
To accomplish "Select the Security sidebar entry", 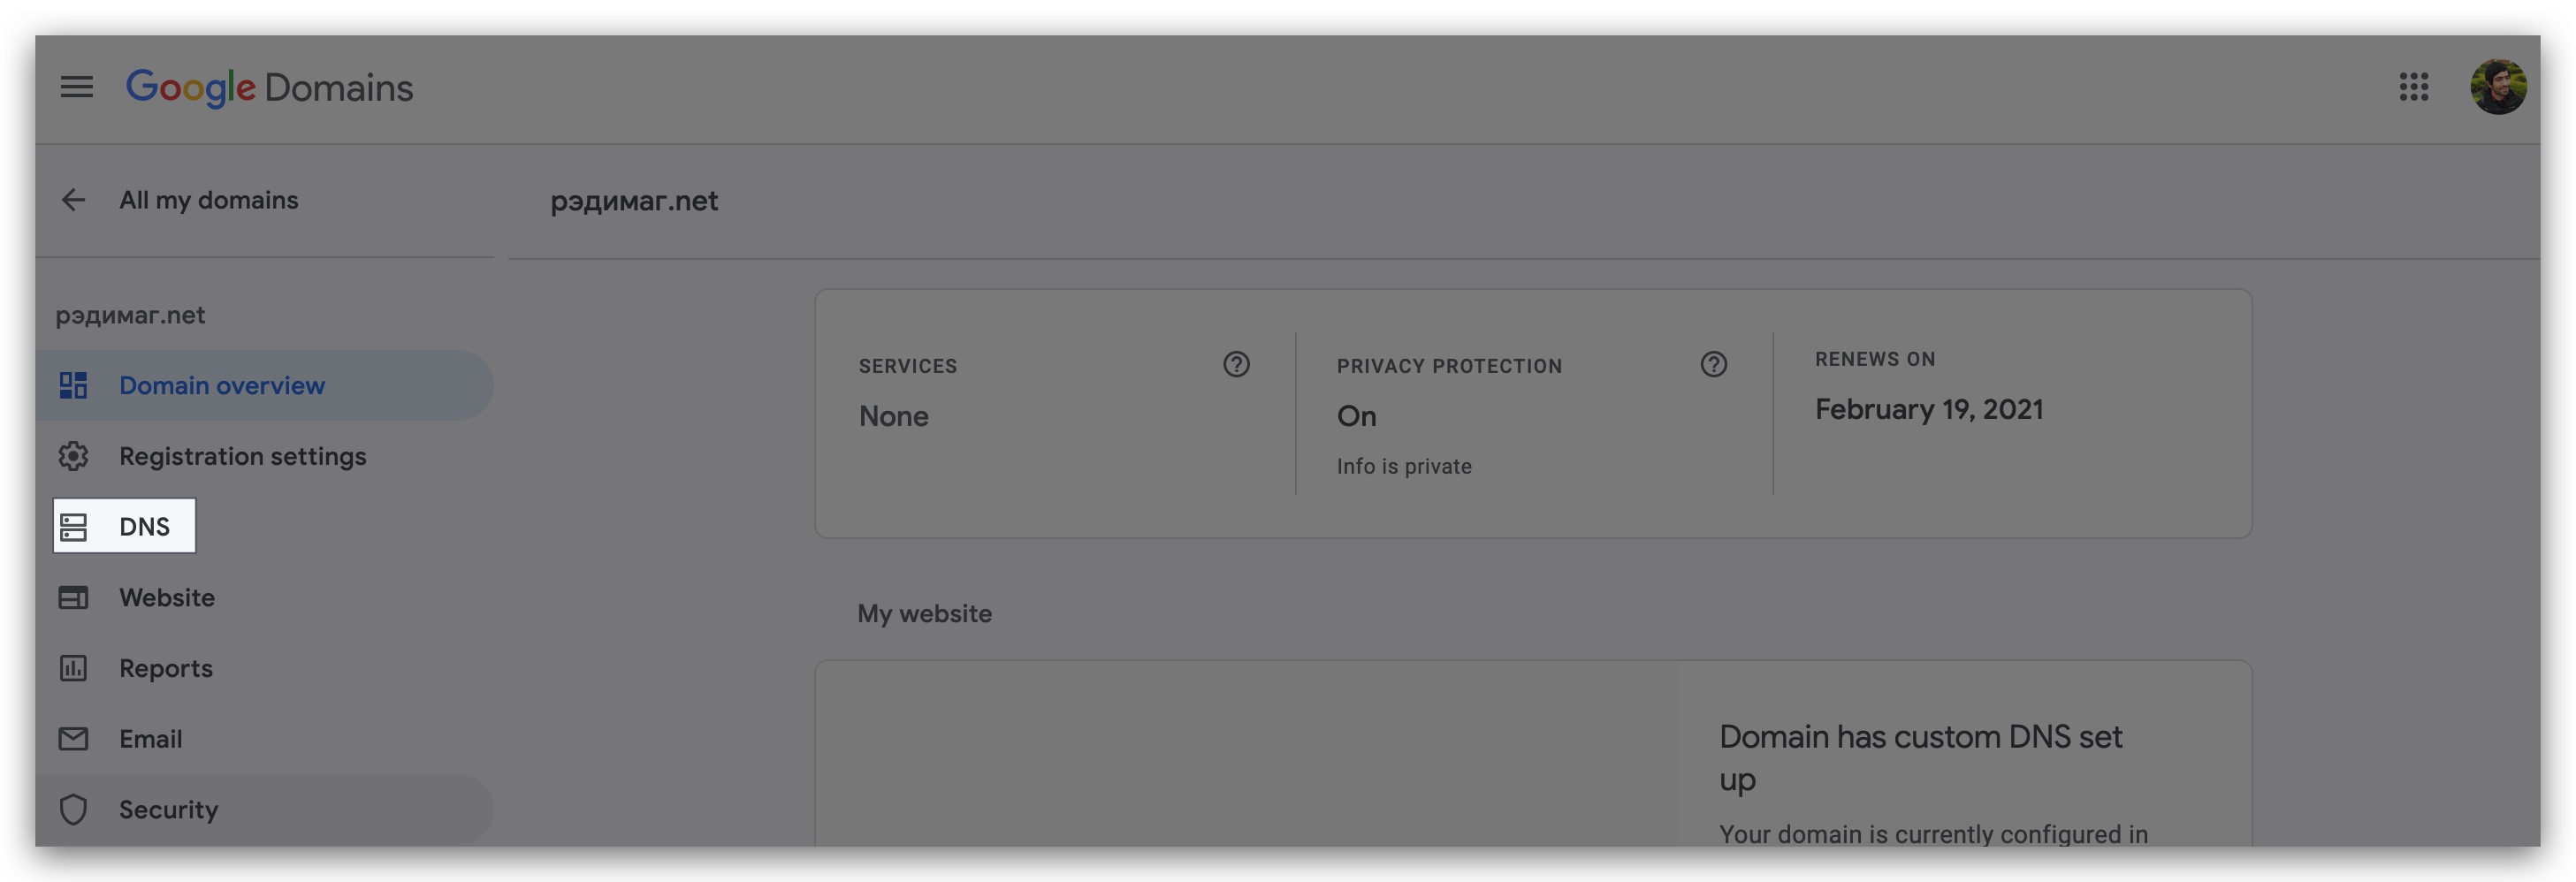I will [168, 809].
